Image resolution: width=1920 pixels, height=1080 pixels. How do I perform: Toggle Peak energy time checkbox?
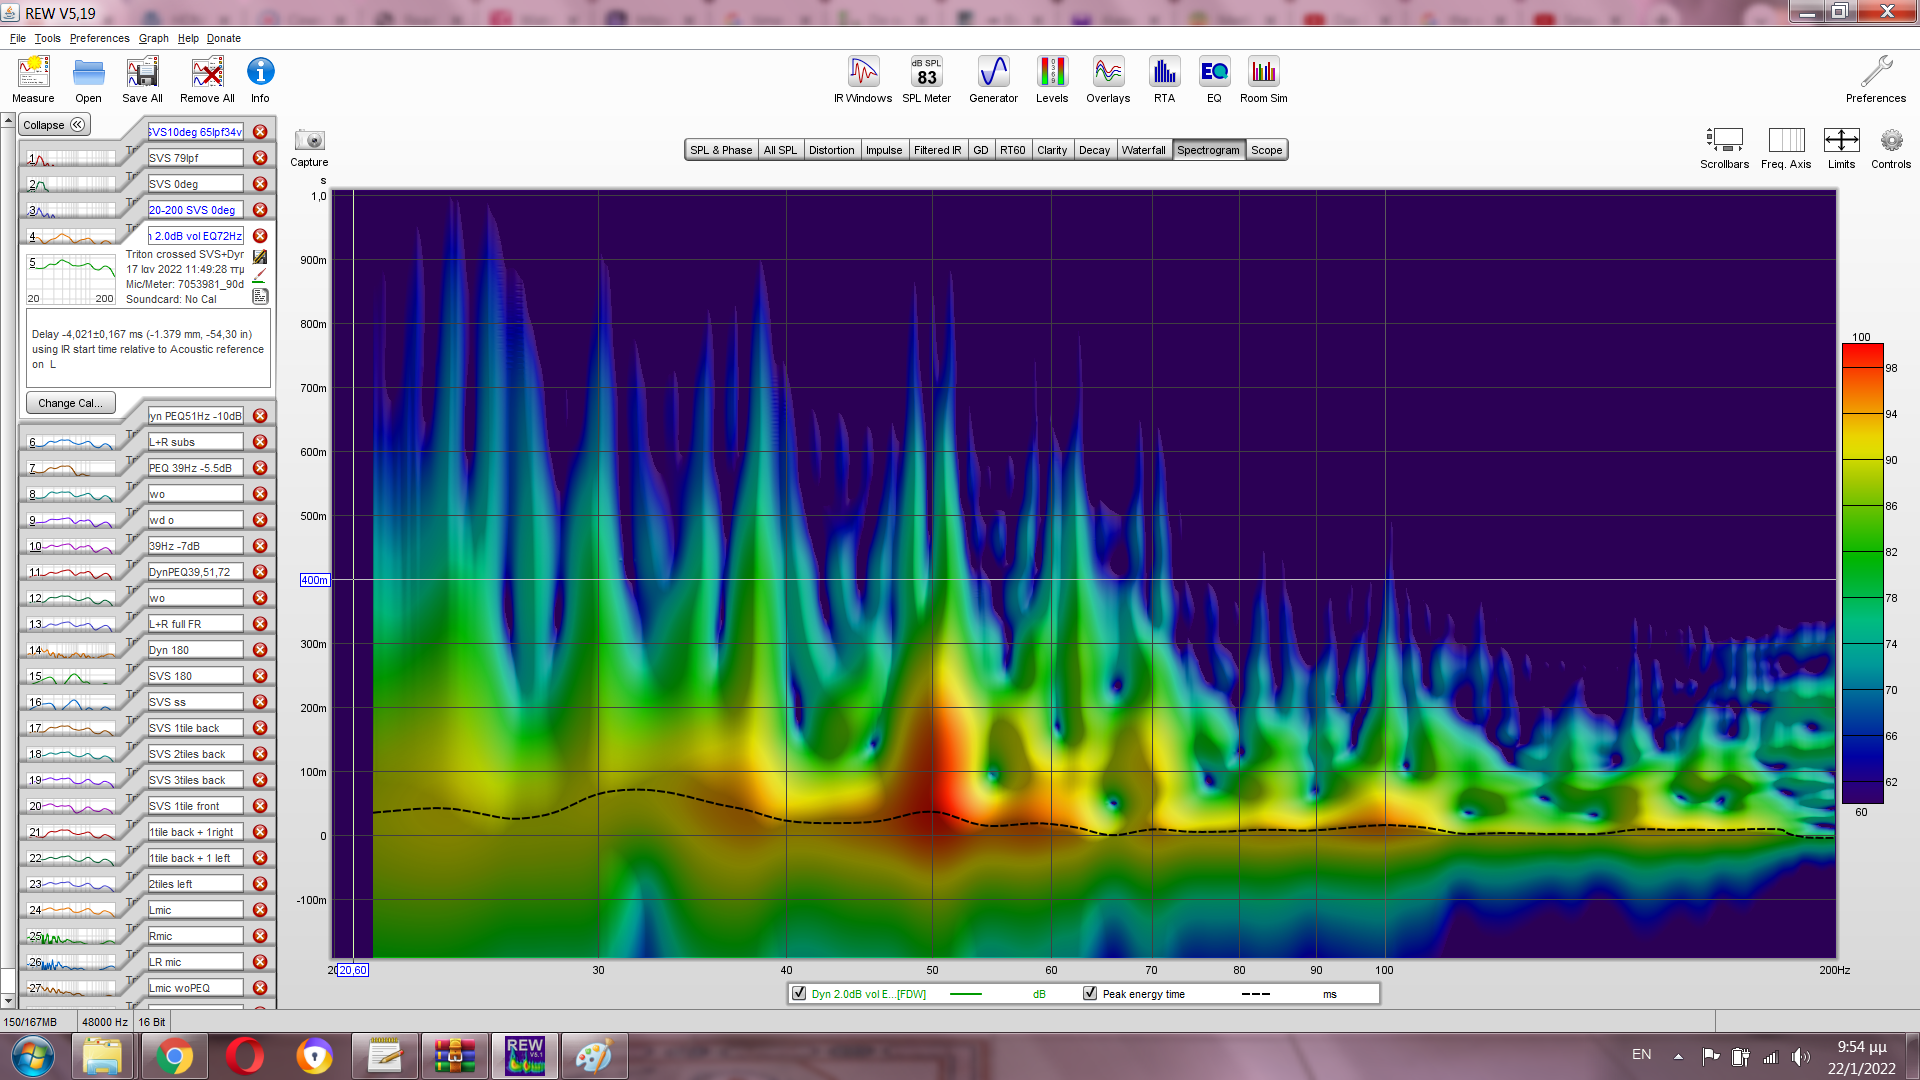[x=1090, y=994]
